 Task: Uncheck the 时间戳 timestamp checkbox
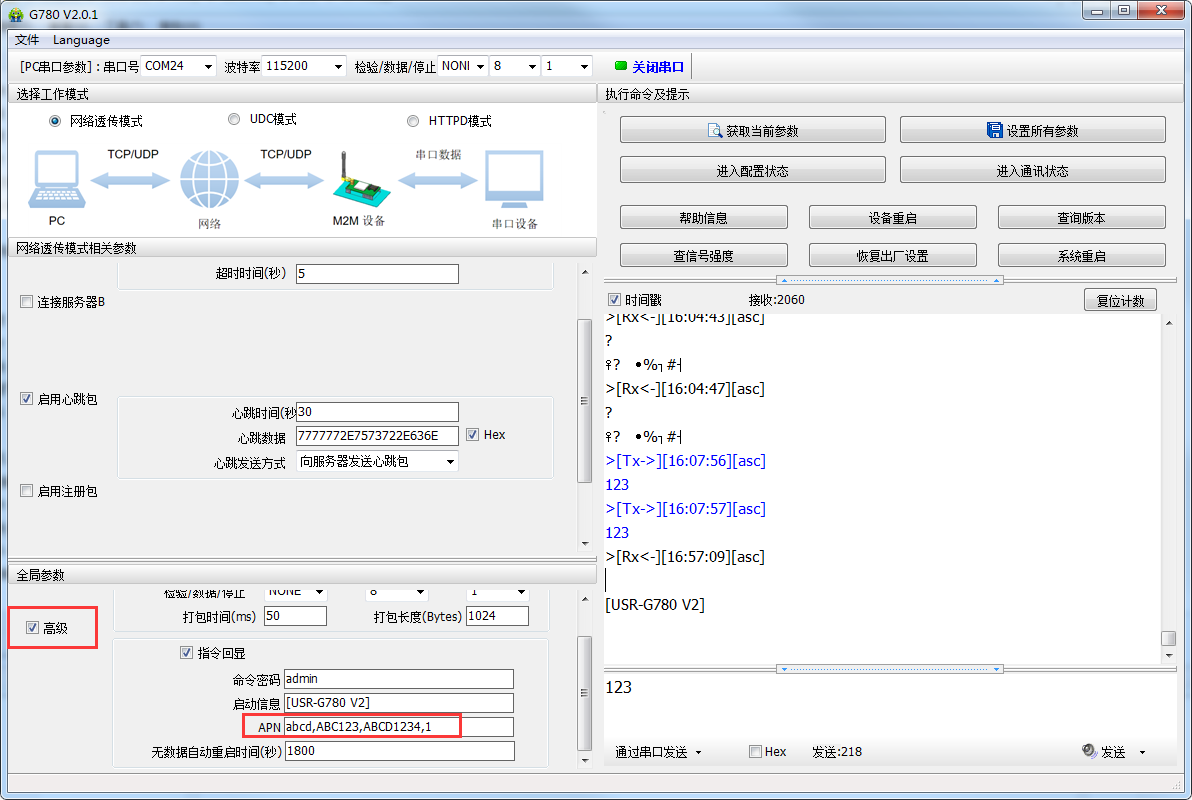coord(615,300)
